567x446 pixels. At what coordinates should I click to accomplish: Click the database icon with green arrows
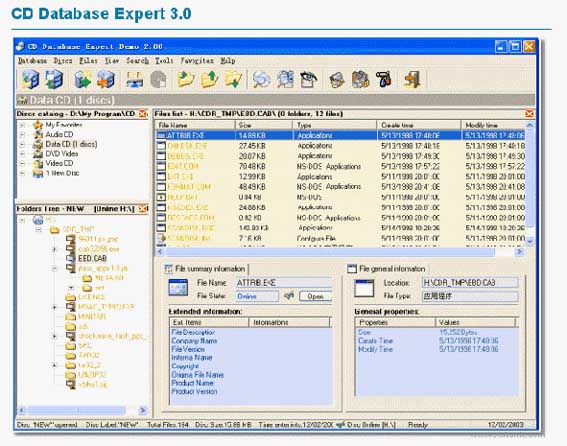[54, 79]
